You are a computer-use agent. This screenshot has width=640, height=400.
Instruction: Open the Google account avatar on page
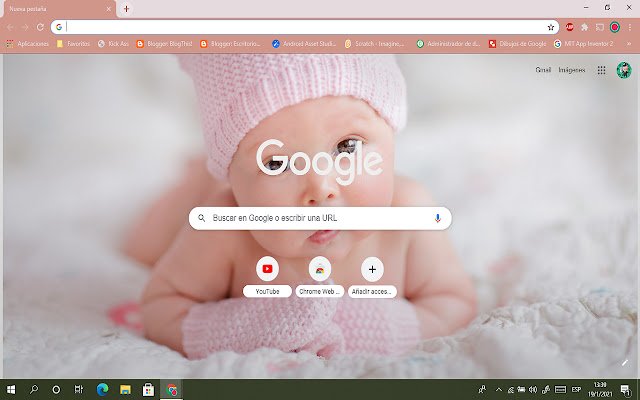(x=624, y=70)
